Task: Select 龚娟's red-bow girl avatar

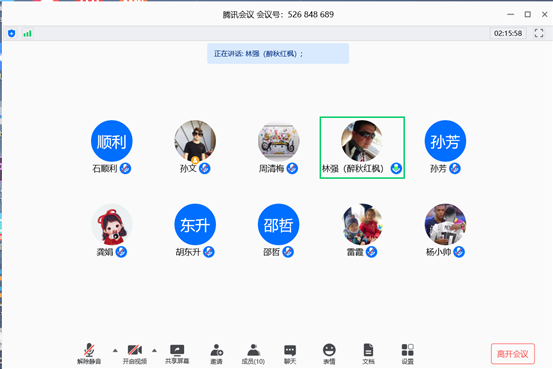Action: 111,224
